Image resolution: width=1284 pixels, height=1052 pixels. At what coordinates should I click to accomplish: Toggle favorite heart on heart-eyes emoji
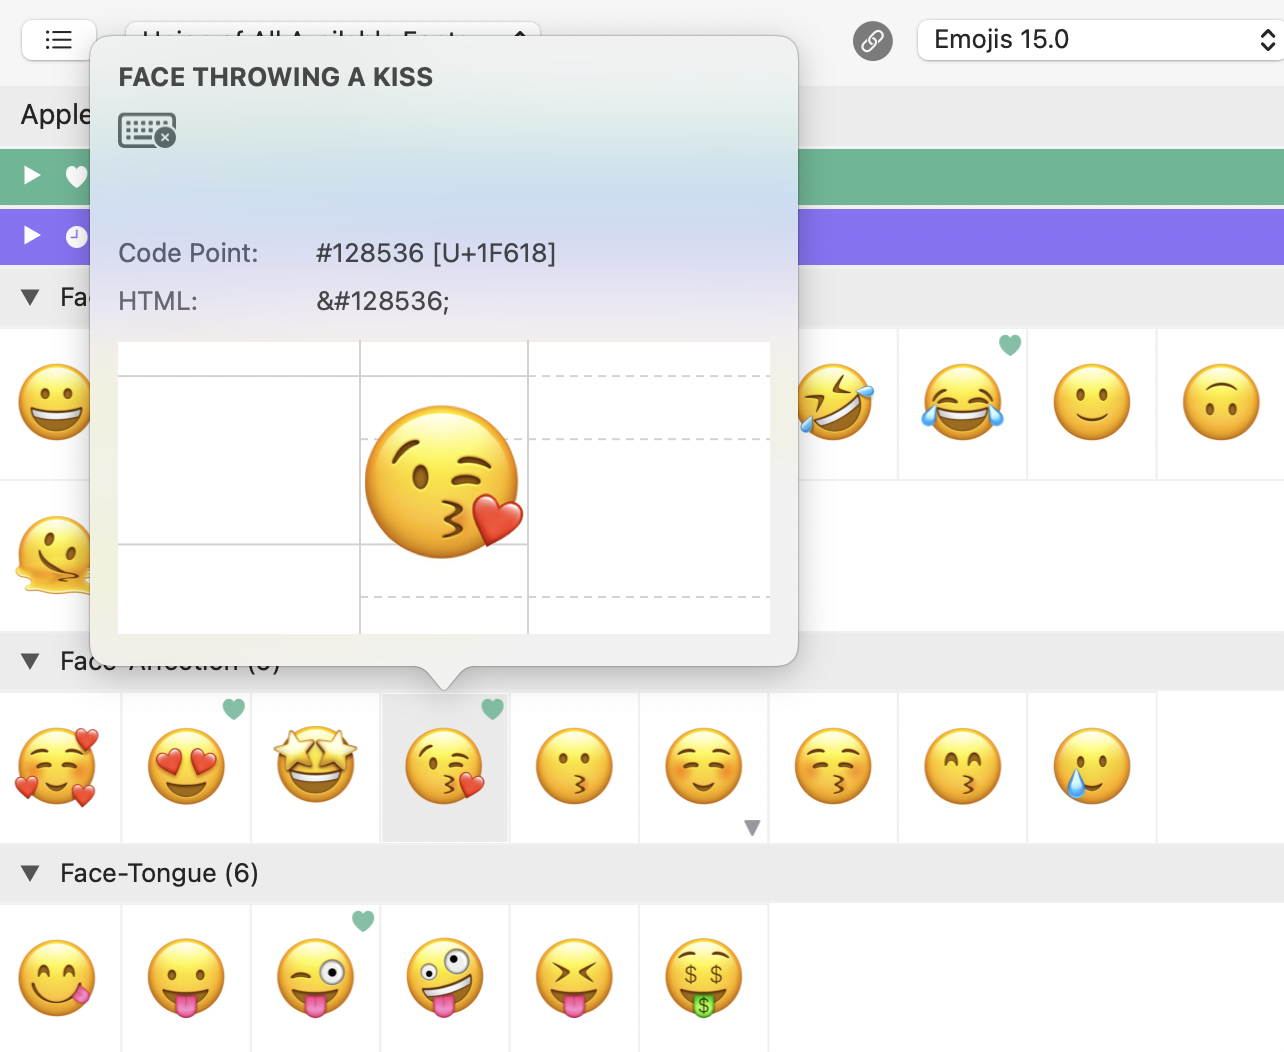click(x=234, y=709)
